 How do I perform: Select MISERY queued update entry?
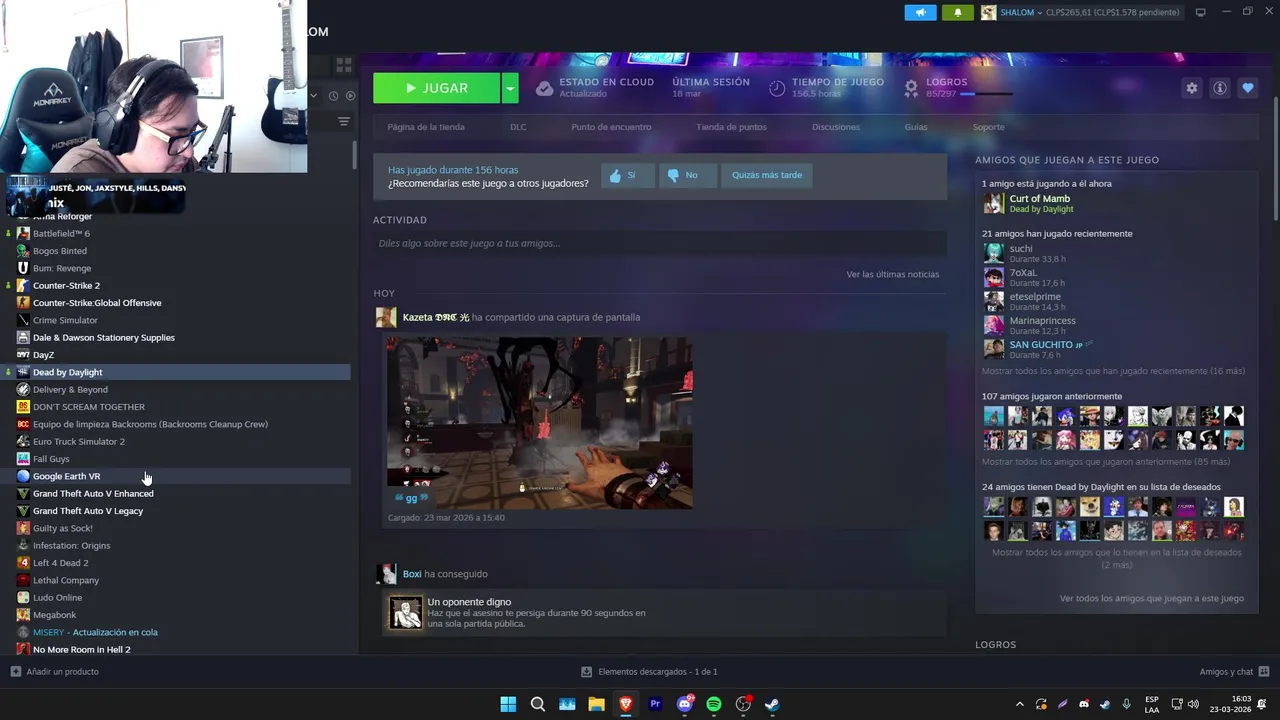coord(175,632)
